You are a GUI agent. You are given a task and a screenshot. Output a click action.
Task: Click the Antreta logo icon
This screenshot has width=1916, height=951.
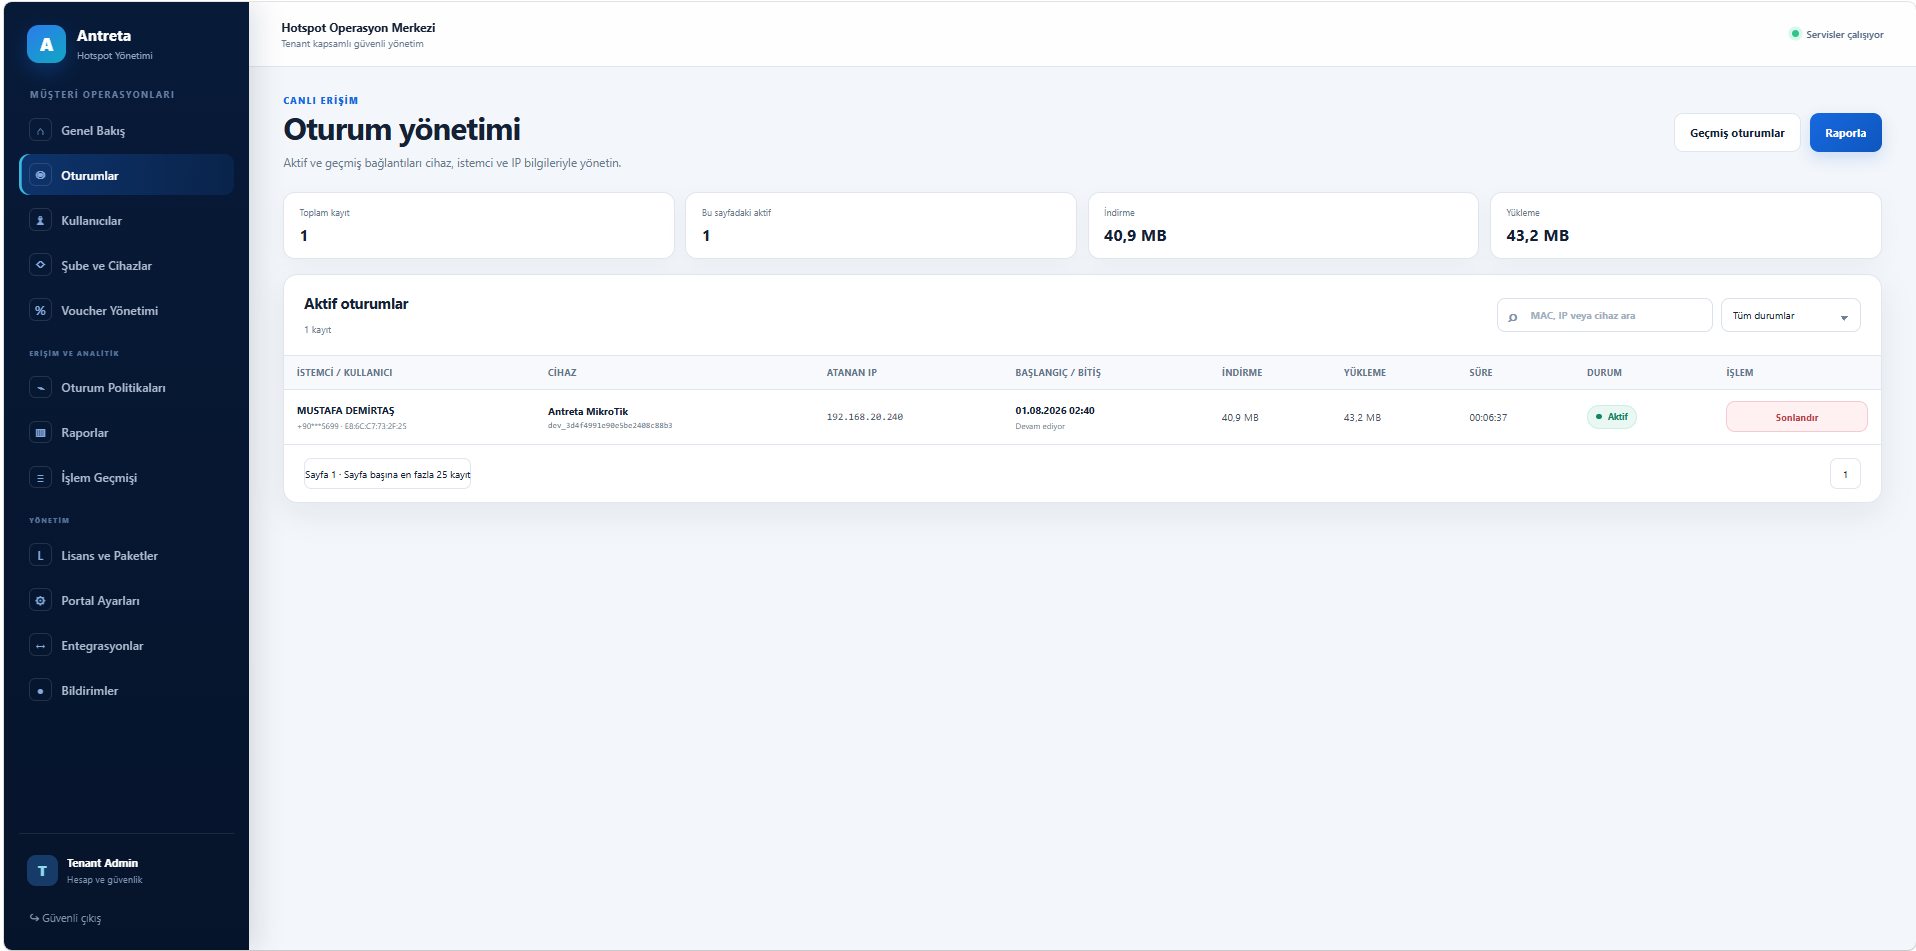coord(46,44)
